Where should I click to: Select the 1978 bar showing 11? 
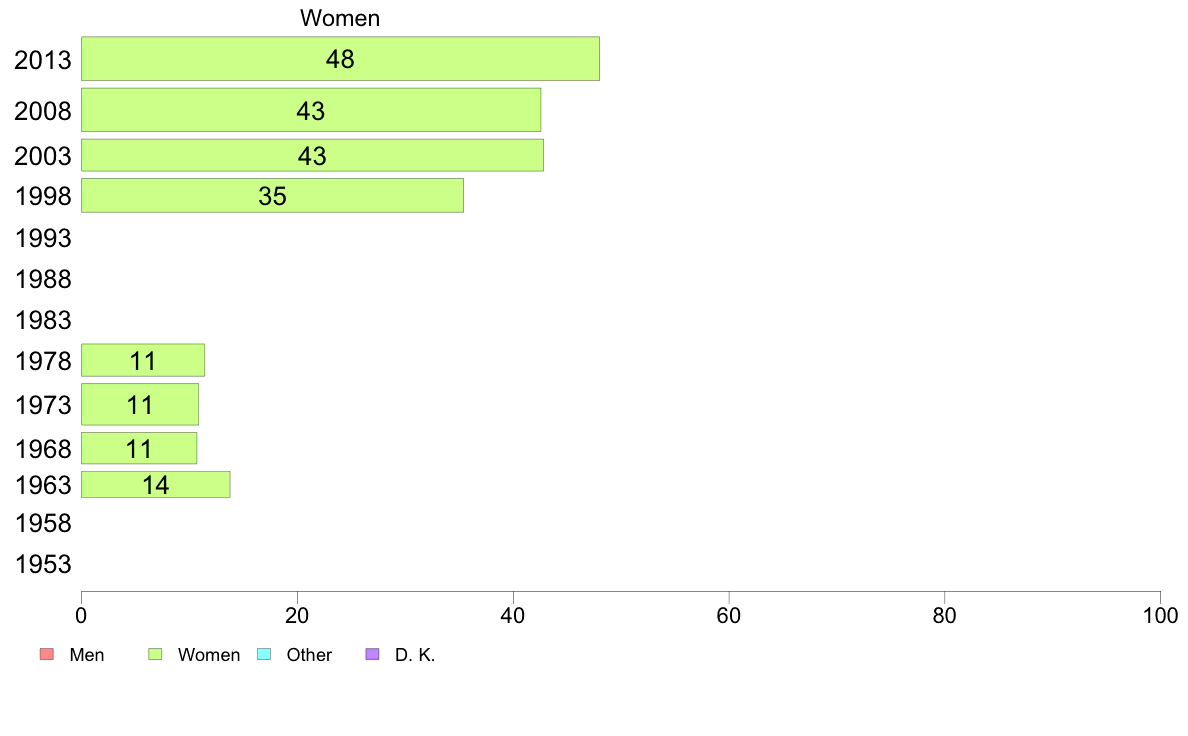pyautogui.click(x=142, y=360)
